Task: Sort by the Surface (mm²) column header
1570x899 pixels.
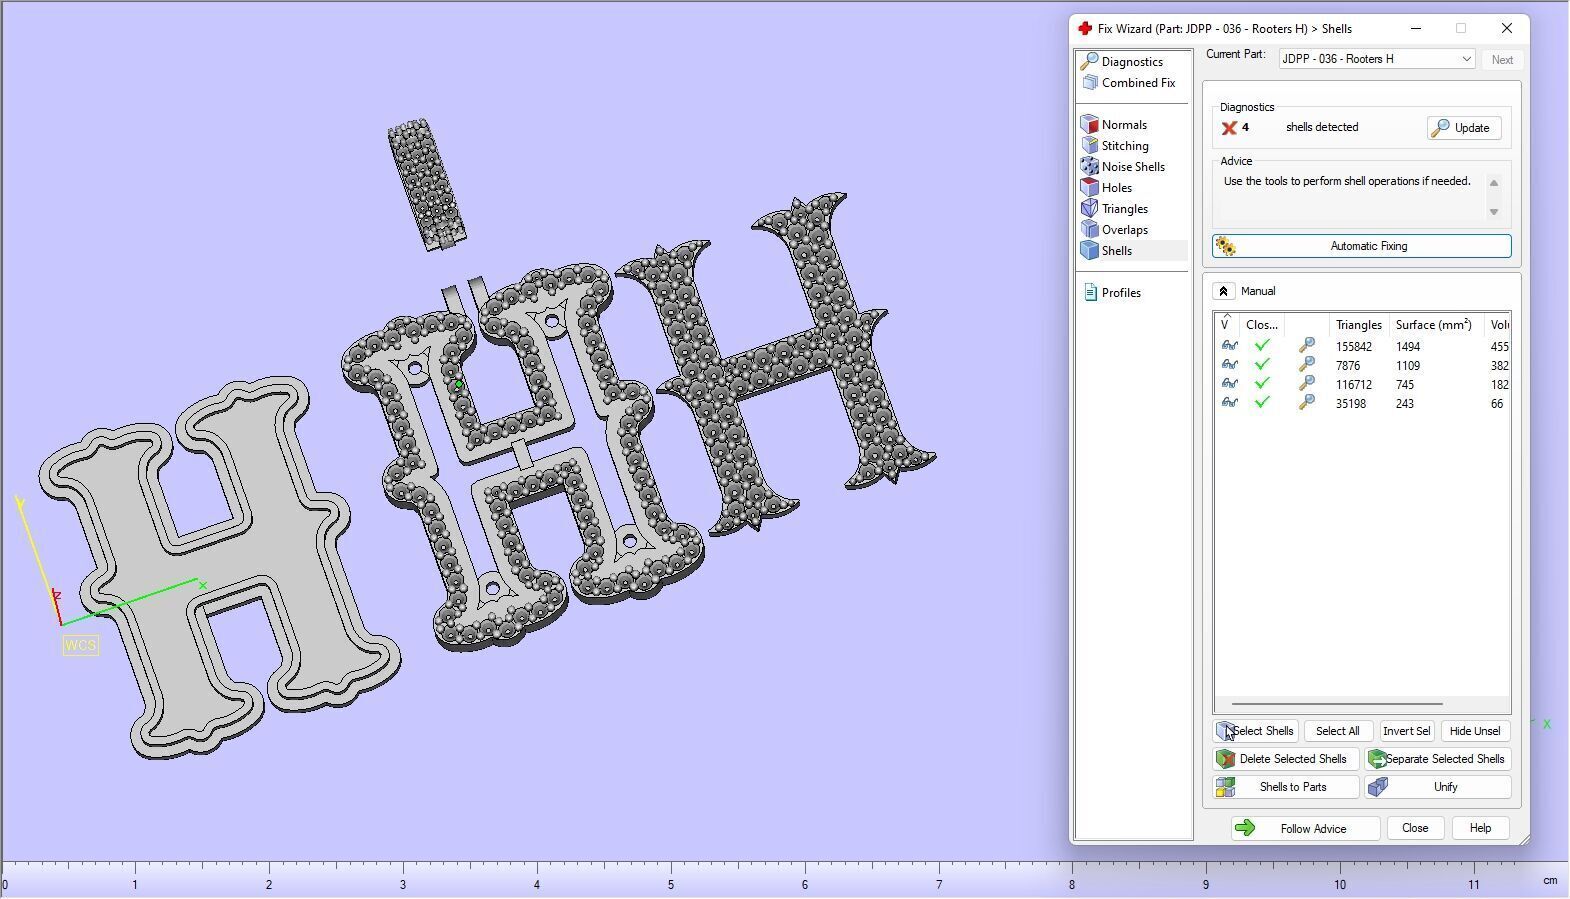Action: pos(1433,325)
